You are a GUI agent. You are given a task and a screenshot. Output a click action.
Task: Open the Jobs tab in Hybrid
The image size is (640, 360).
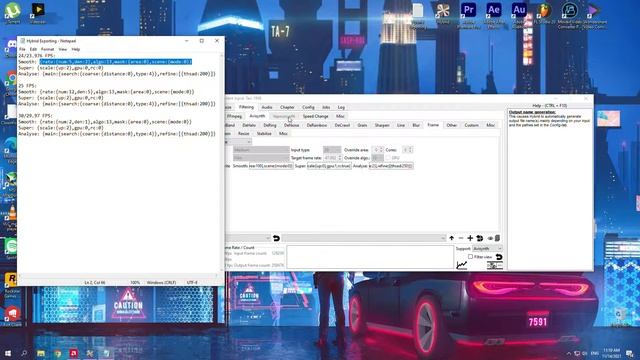(326, 107)
